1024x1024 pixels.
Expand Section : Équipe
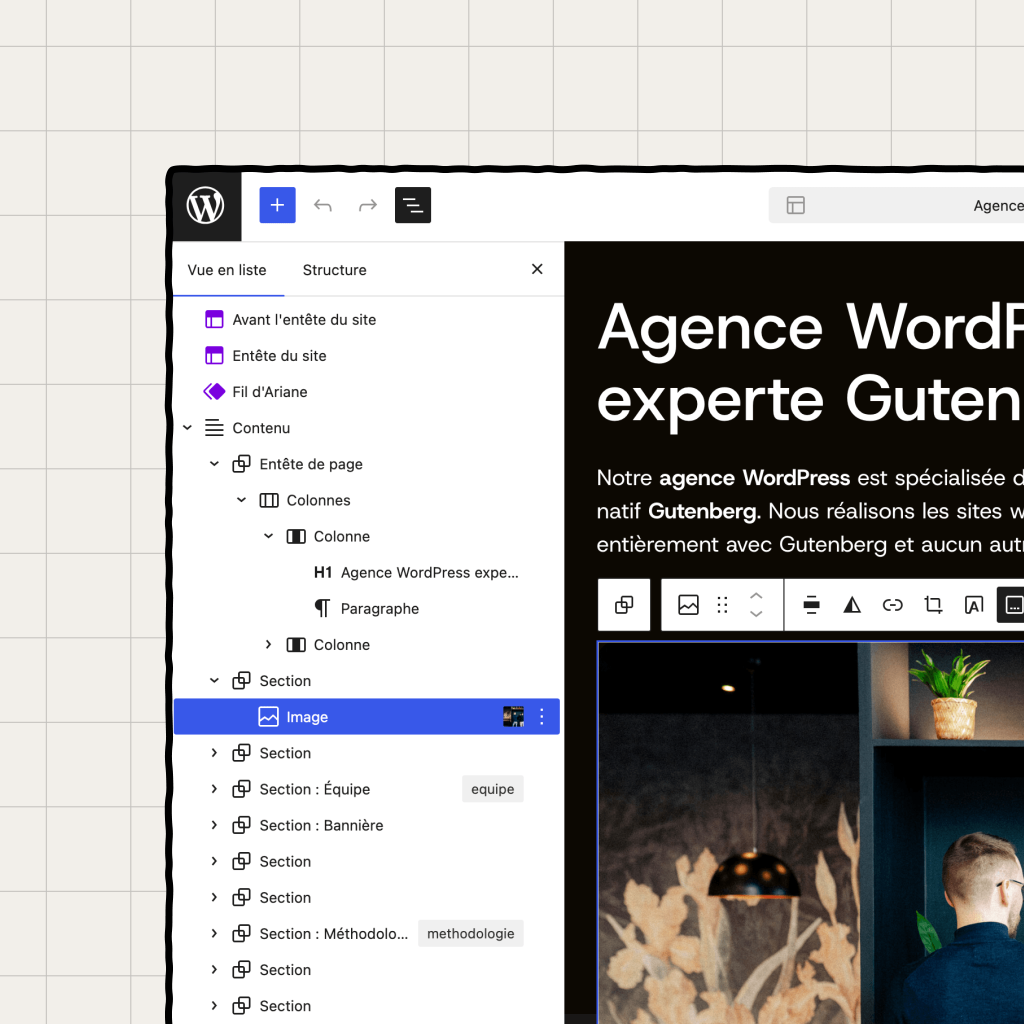214,789
